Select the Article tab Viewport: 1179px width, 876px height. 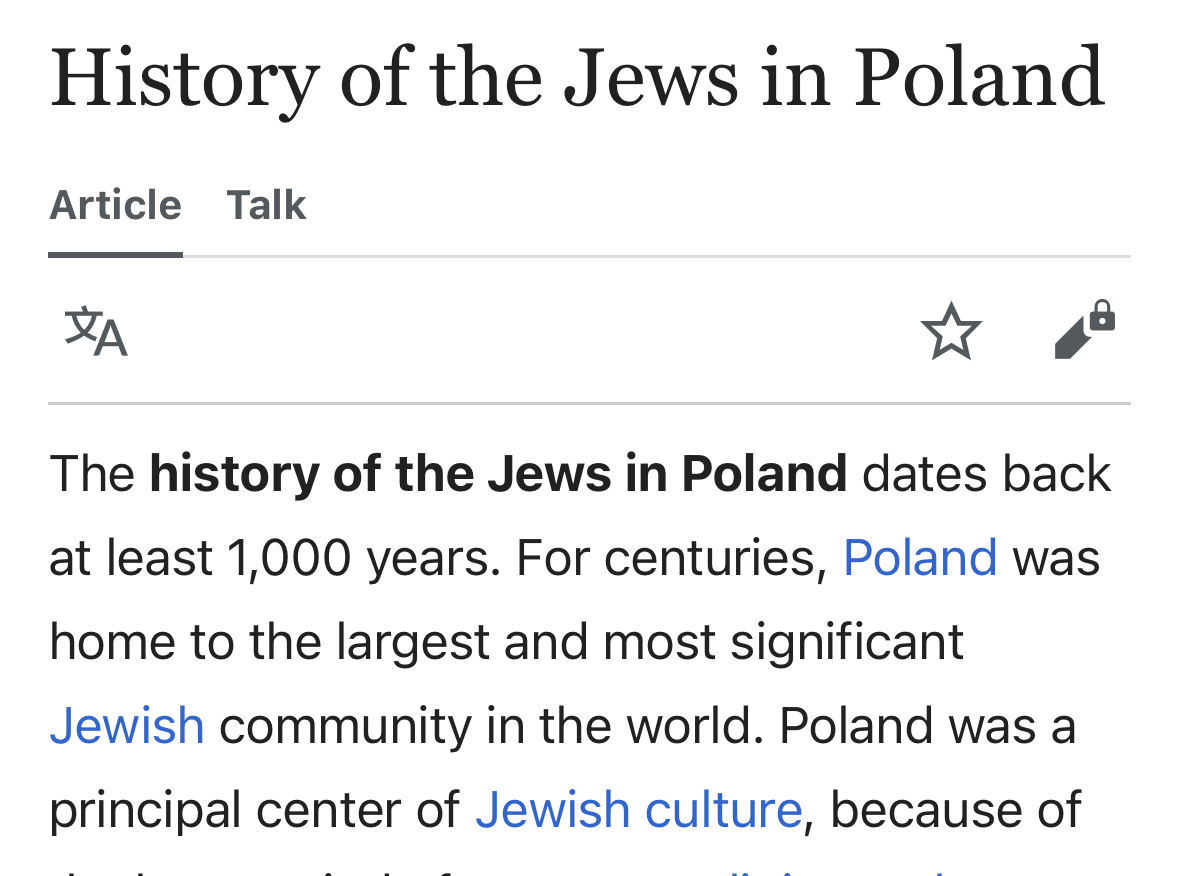click(115, 206)
